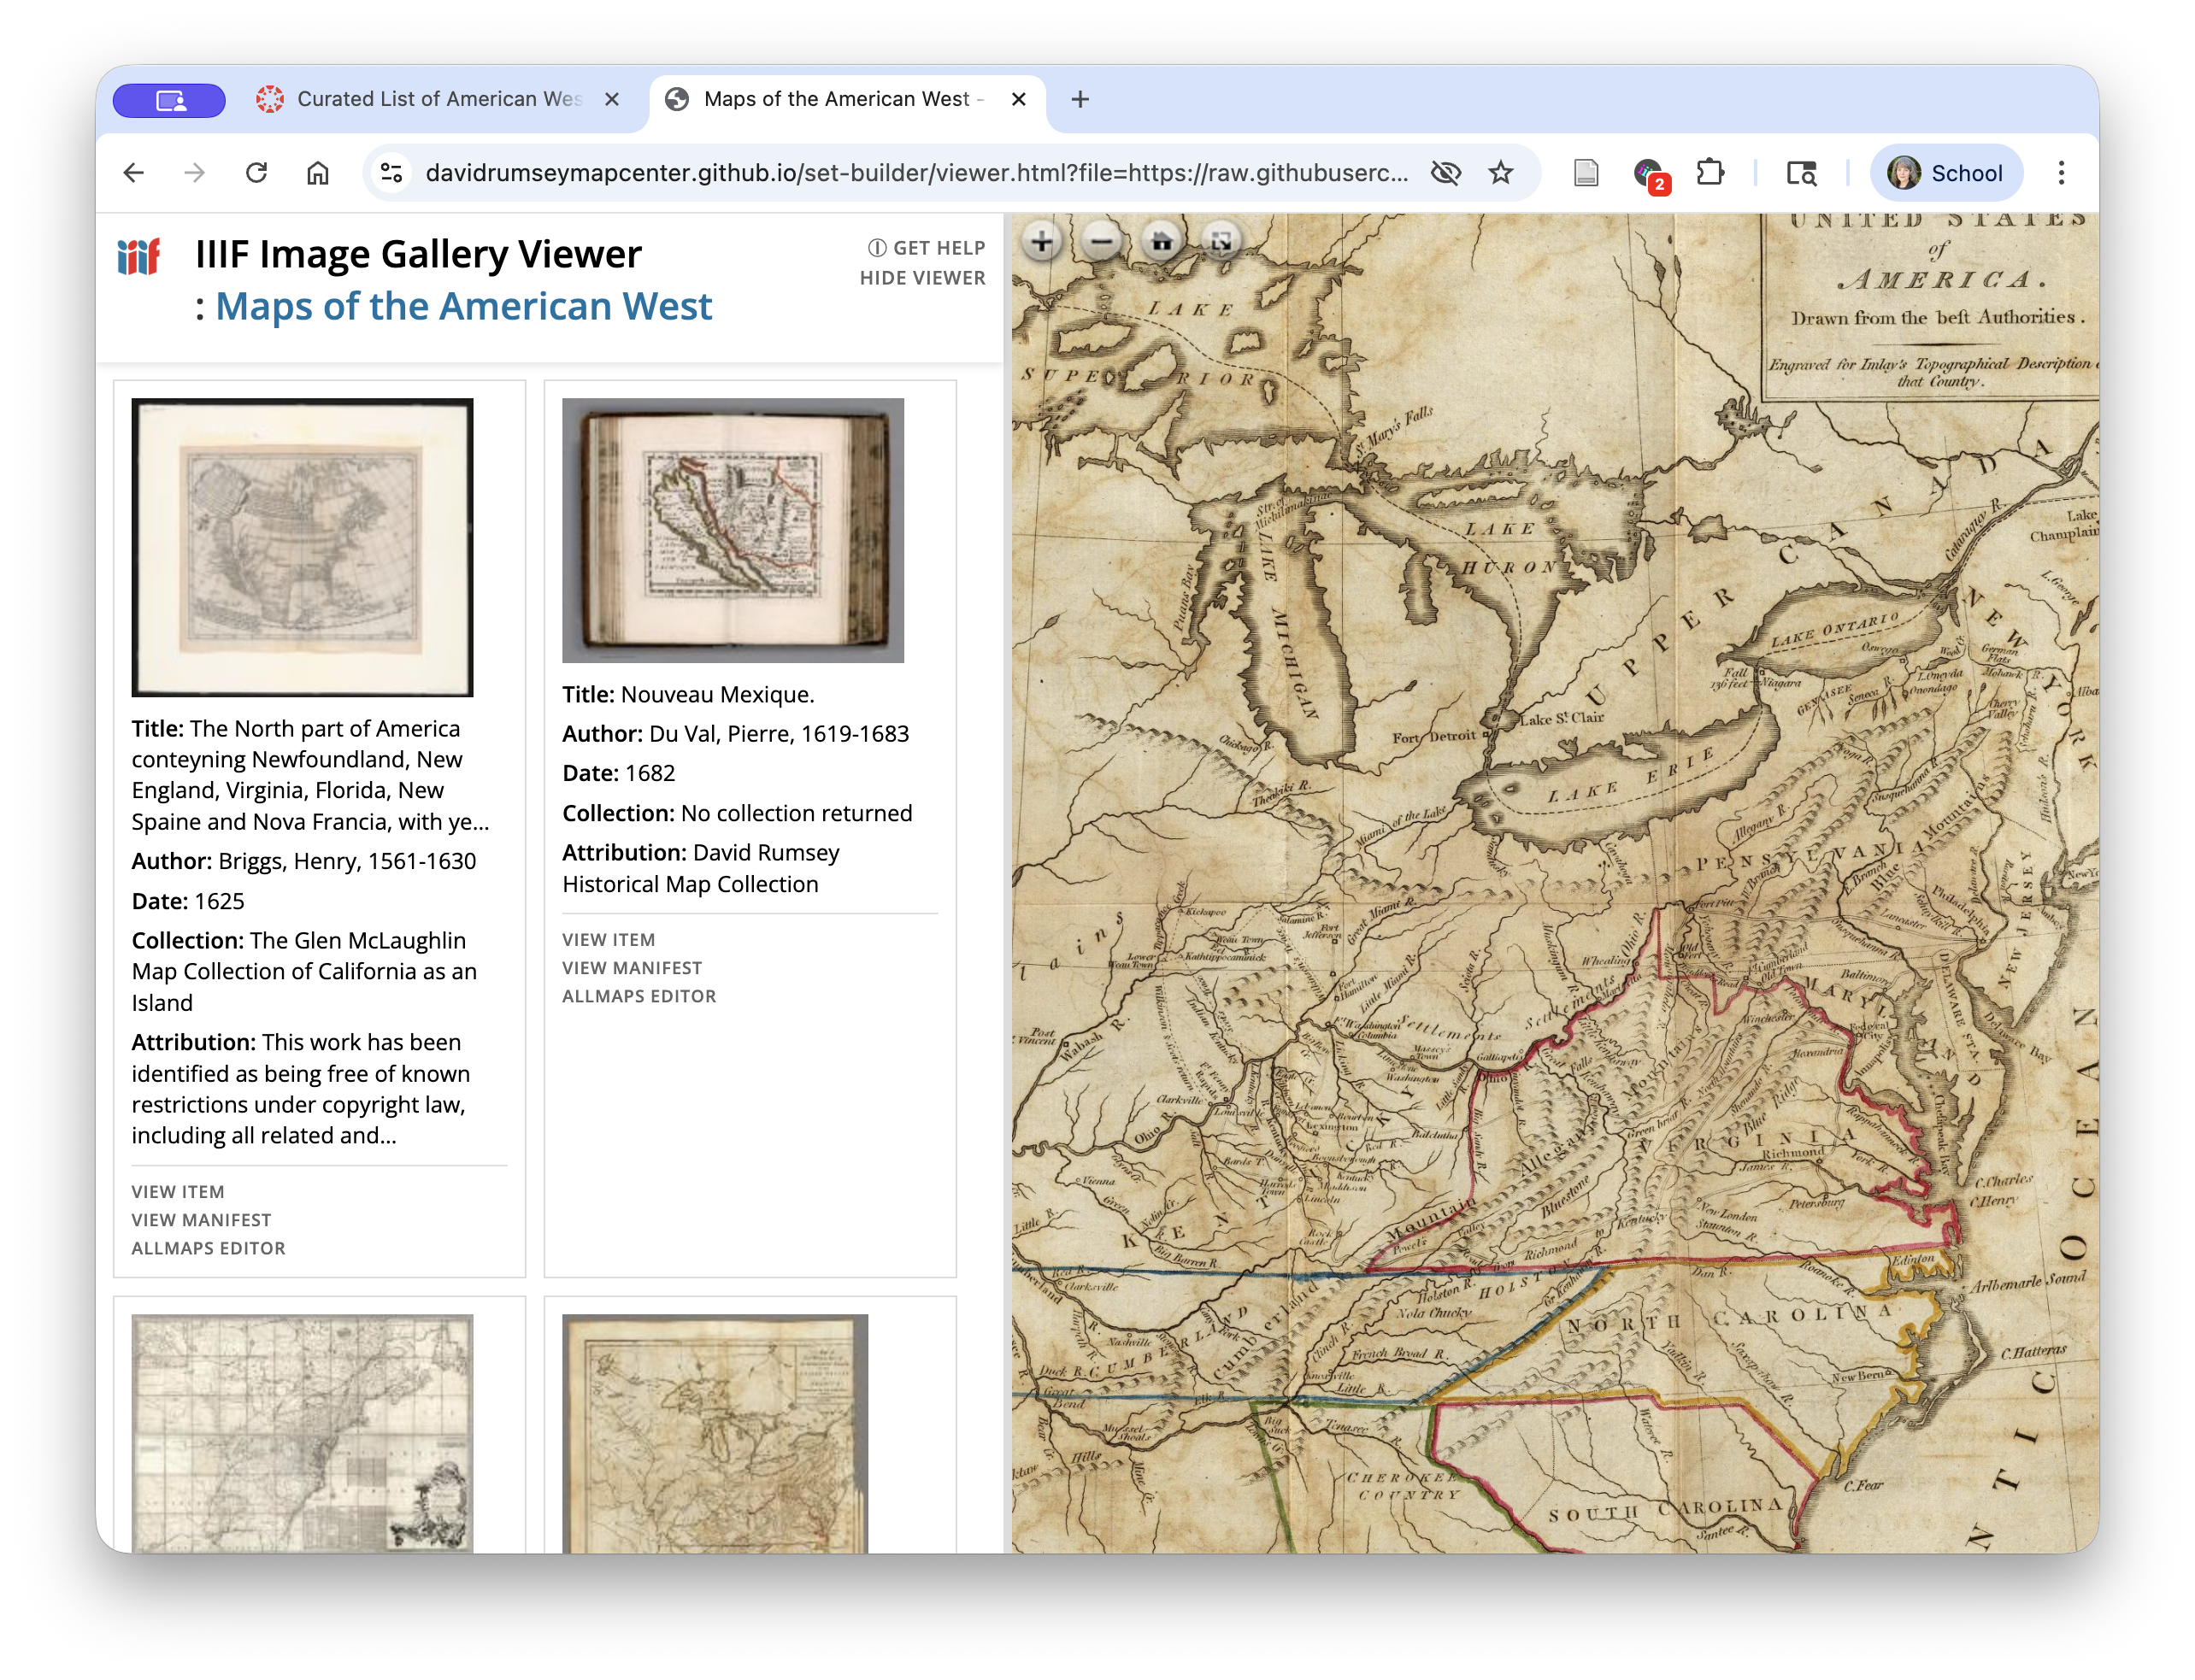
Task: Open ALLMAPS EDITOR for the Briggs map
Action: coord(209,1248)
